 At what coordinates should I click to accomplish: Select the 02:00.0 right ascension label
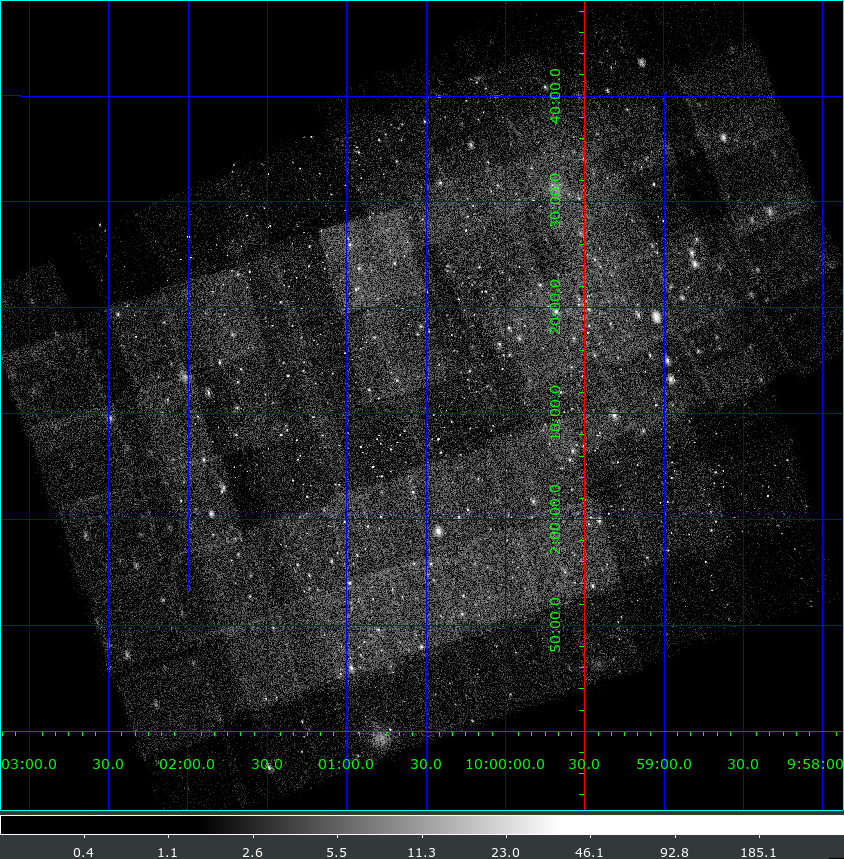[187, 764]
